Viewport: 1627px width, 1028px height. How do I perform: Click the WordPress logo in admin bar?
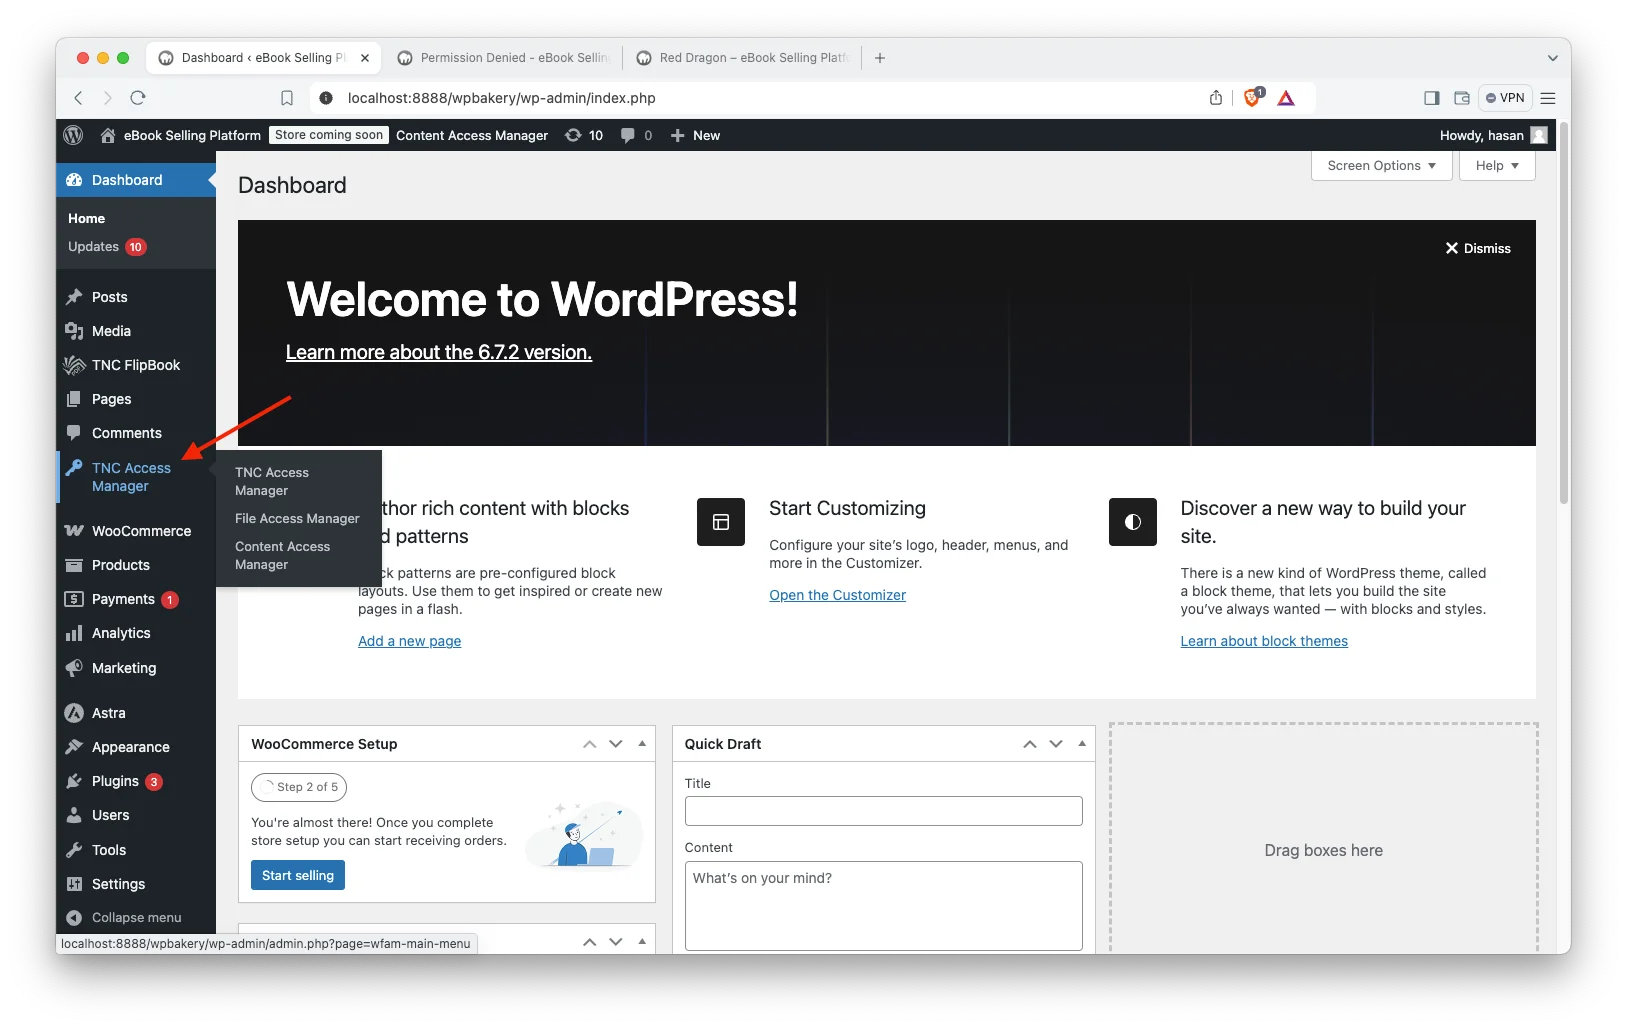tap(73, 135)
